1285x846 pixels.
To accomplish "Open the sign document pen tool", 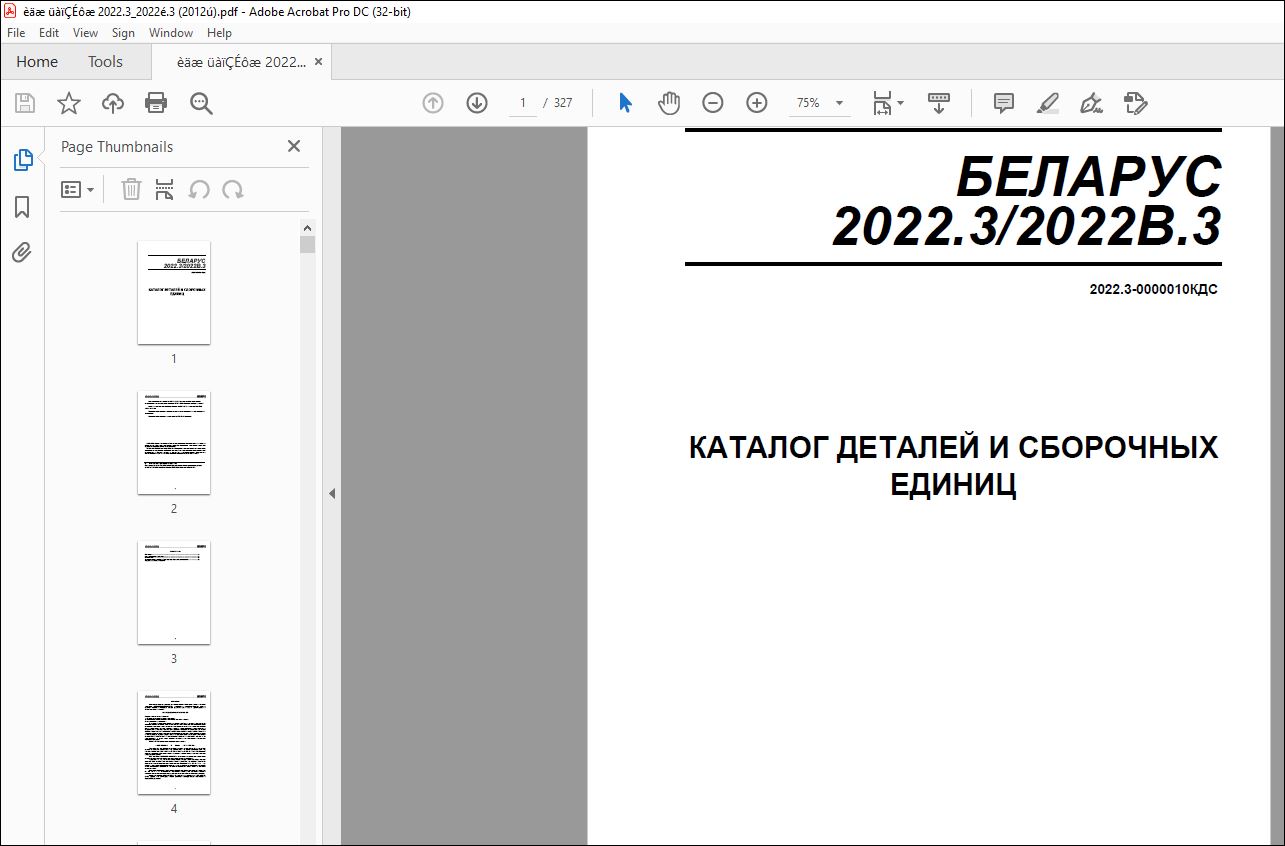I will click(x=1091, y=103).
